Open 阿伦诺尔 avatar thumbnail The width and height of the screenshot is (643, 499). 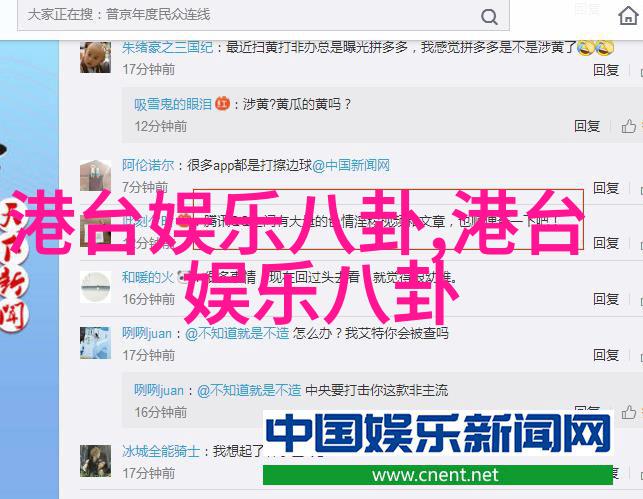[95, 175]
